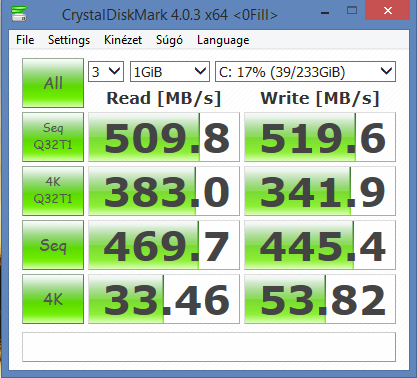Viewport: 417px width, 378px height.
Task: Click the 469.7 Seq read result
Action: click(x=164, y=245)
